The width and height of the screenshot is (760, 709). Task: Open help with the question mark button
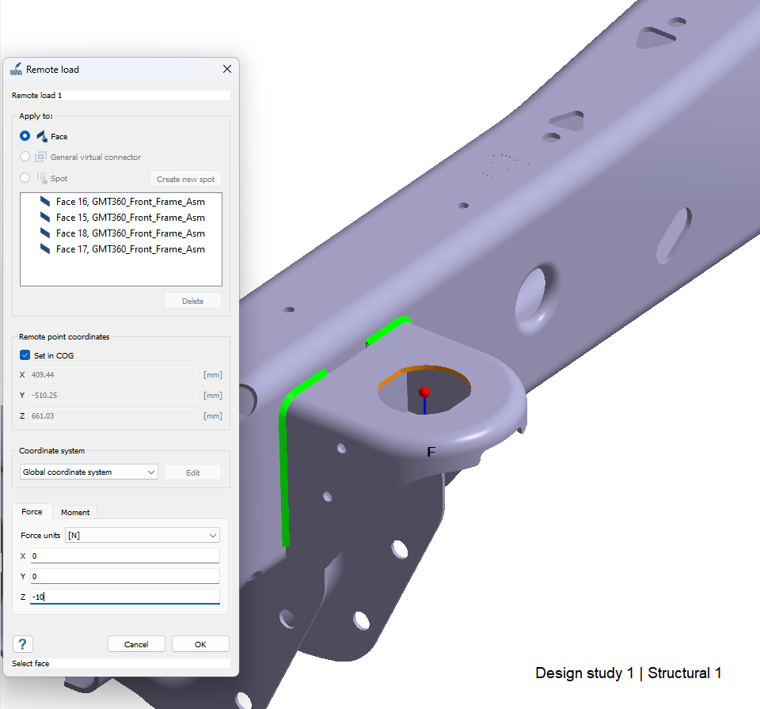click(x=23, y=644)
